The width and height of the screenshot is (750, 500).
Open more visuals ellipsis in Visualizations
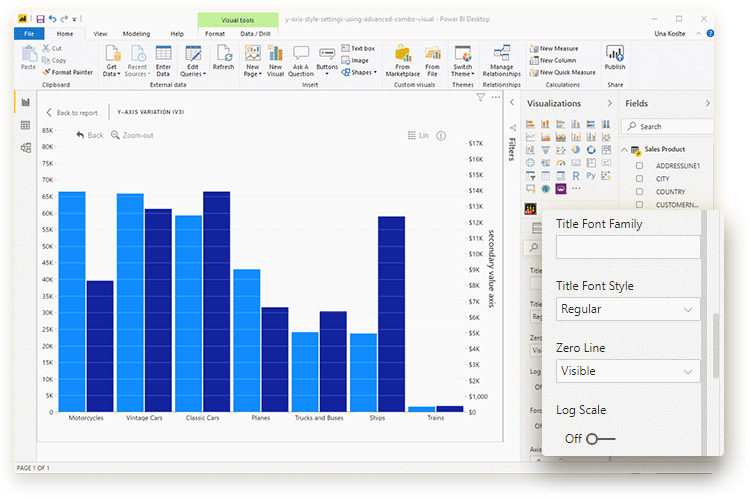576,188
